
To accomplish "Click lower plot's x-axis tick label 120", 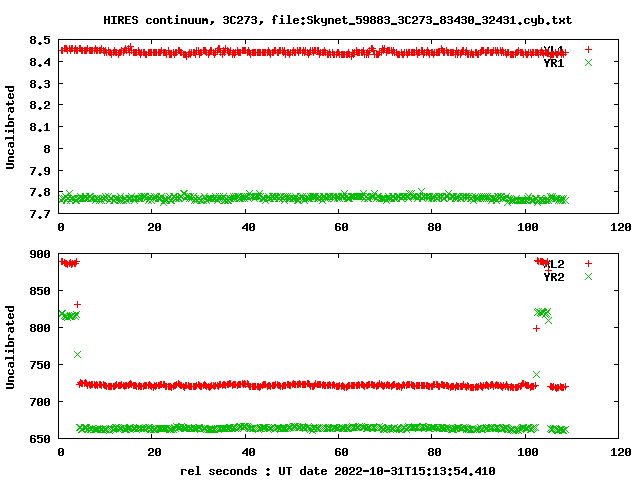I will (x=621, y=452).
